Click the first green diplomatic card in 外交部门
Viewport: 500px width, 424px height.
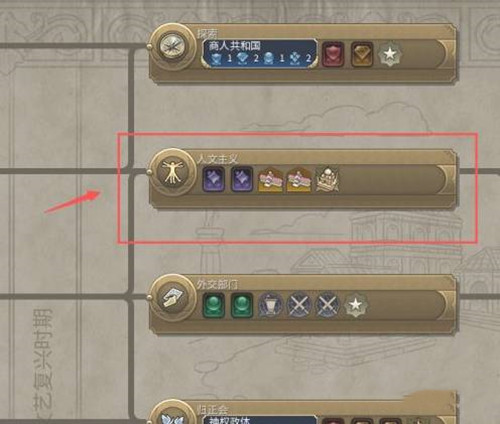click(213, 305)
